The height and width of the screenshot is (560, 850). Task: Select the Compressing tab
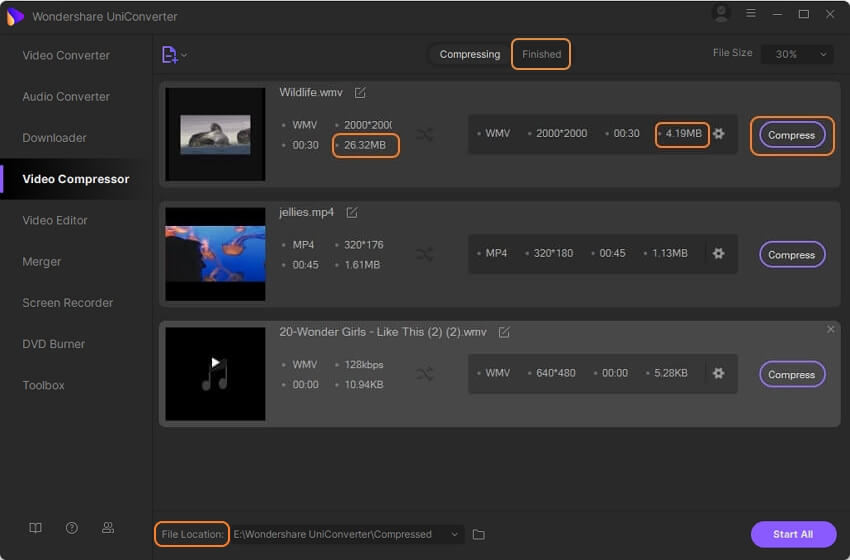[x=469, y=54]
